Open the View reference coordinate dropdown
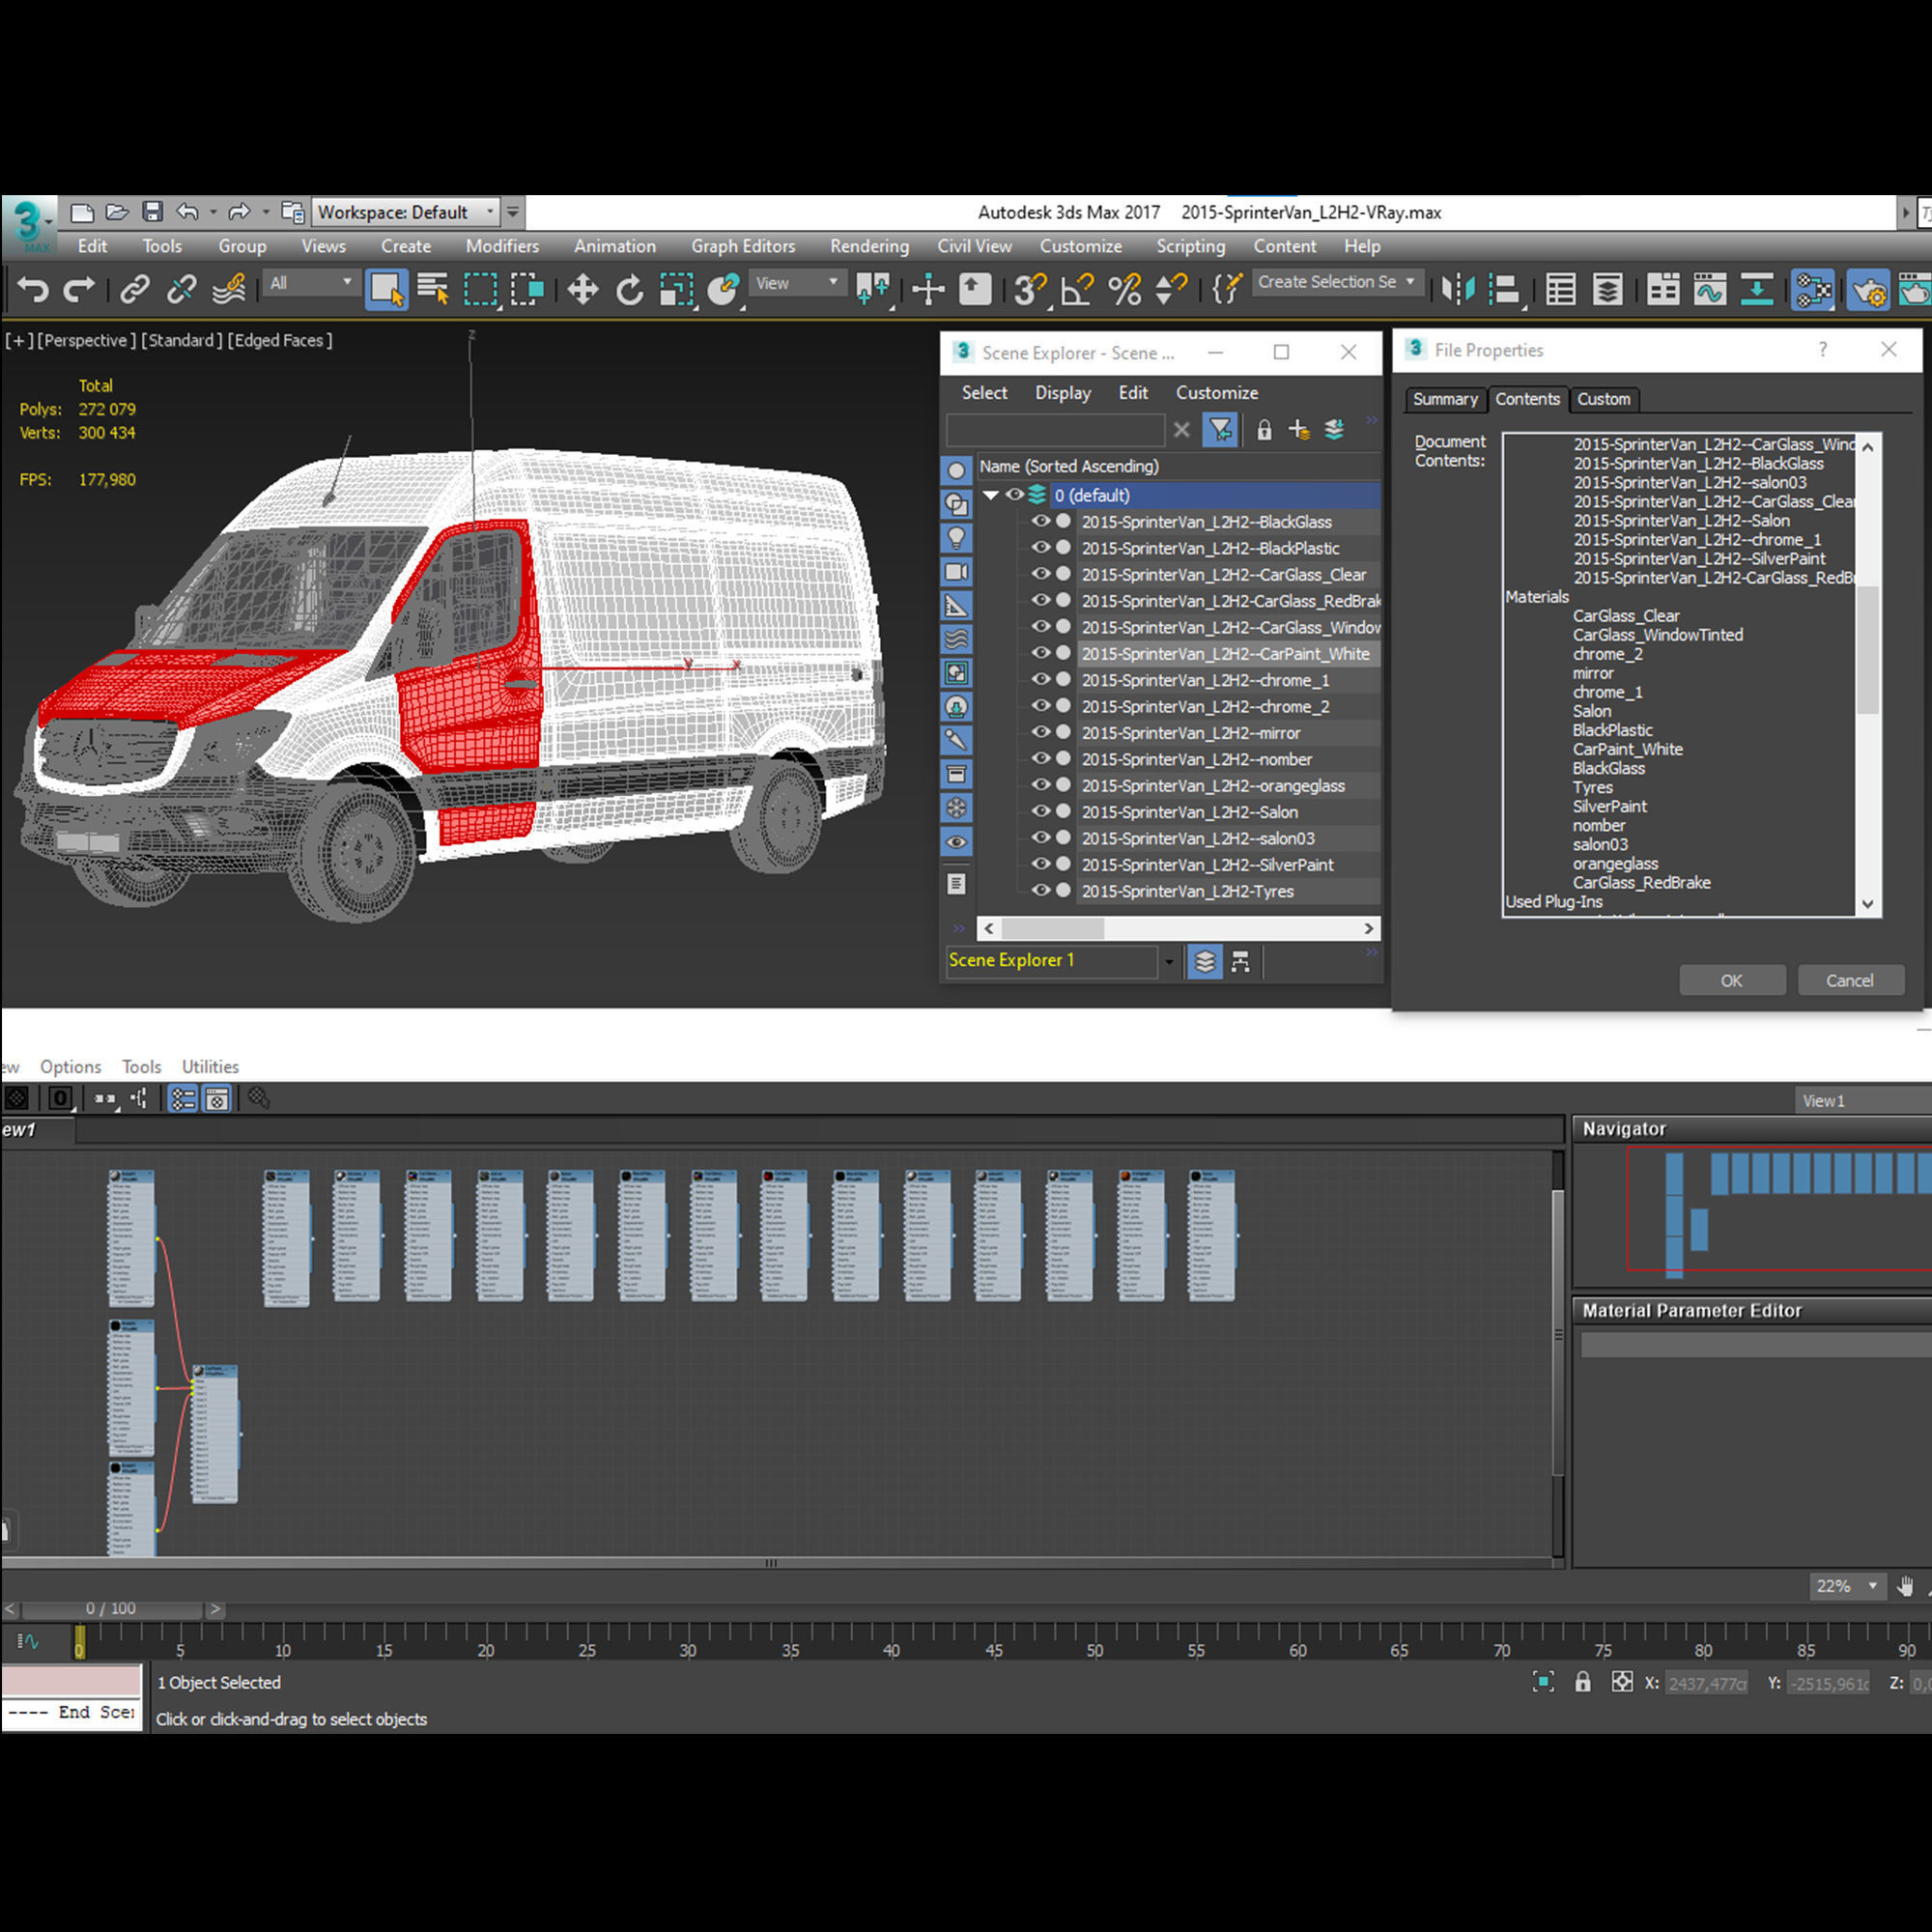The width and height of the screenshot is (1932, 1932). tap(797, 283)
